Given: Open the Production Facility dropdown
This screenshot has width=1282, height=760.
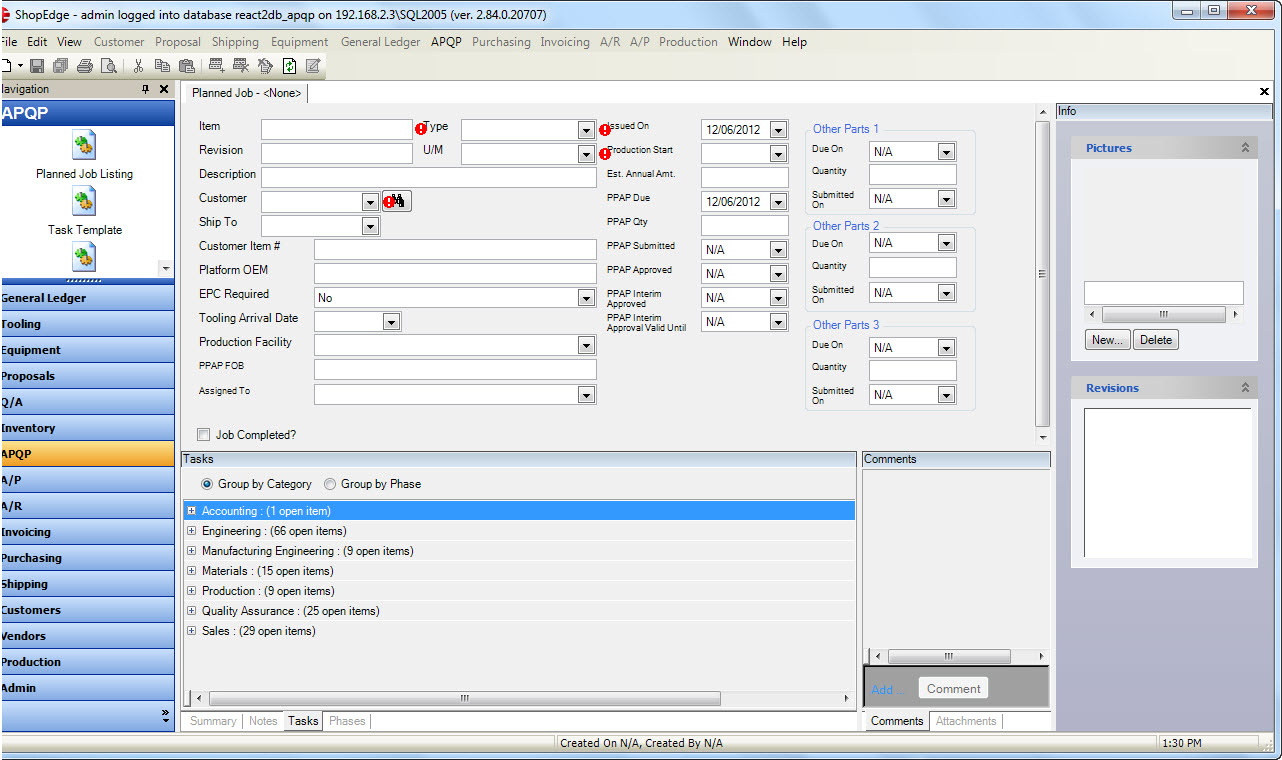Looking at the screenshot, I should [586, 345].
